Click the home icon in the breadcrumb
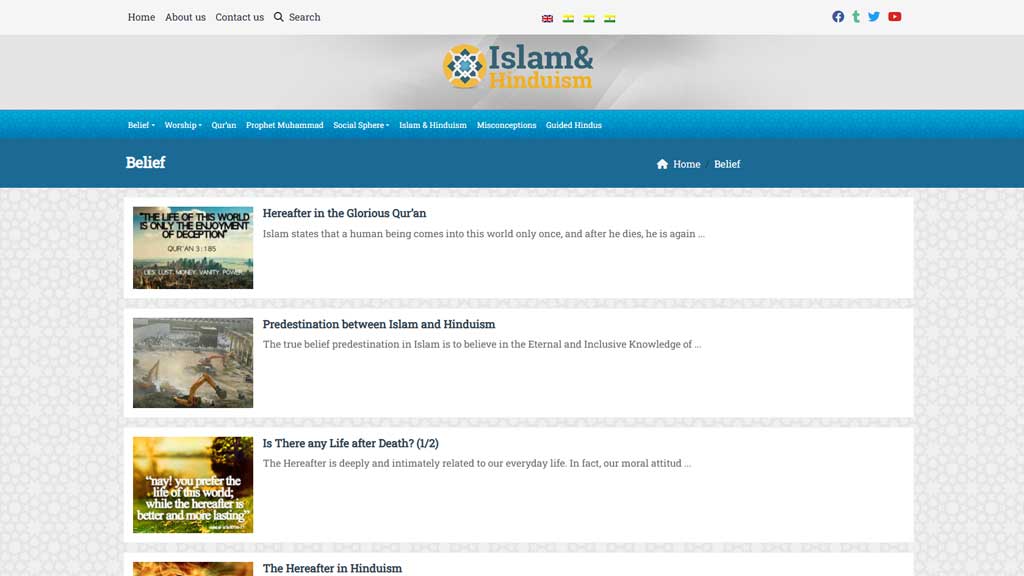Screen dimensions: 1024x576 pyautogui.click(x=662, y=163)
